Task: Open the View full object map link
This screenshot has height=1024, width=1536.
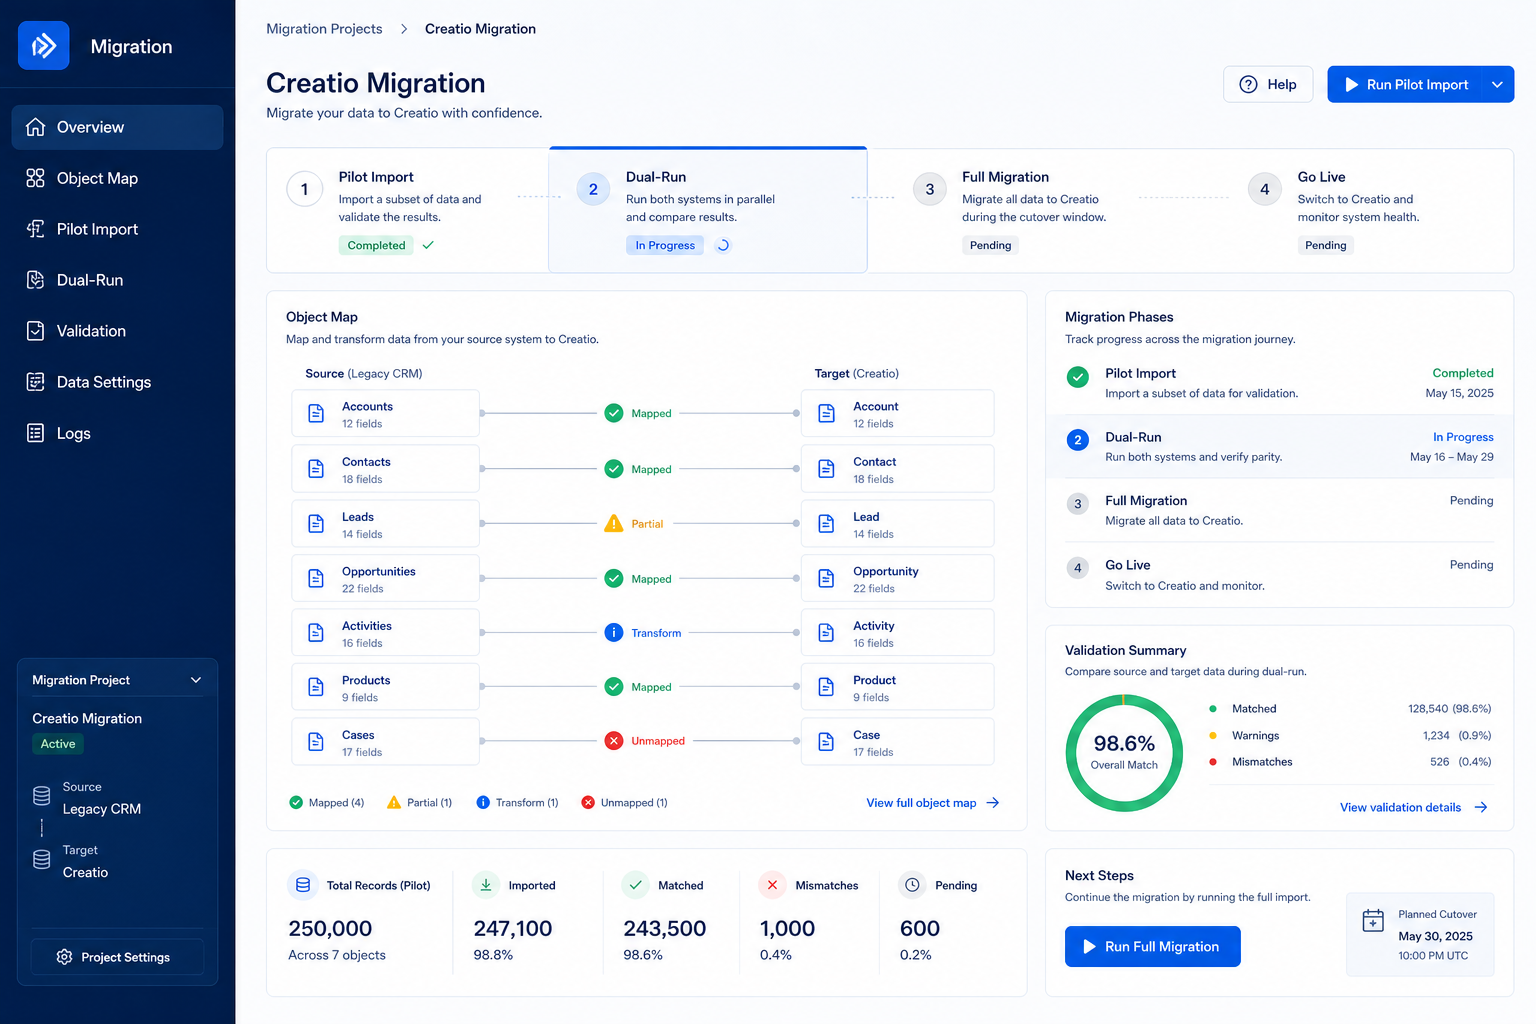Action: tap(933, 803)
